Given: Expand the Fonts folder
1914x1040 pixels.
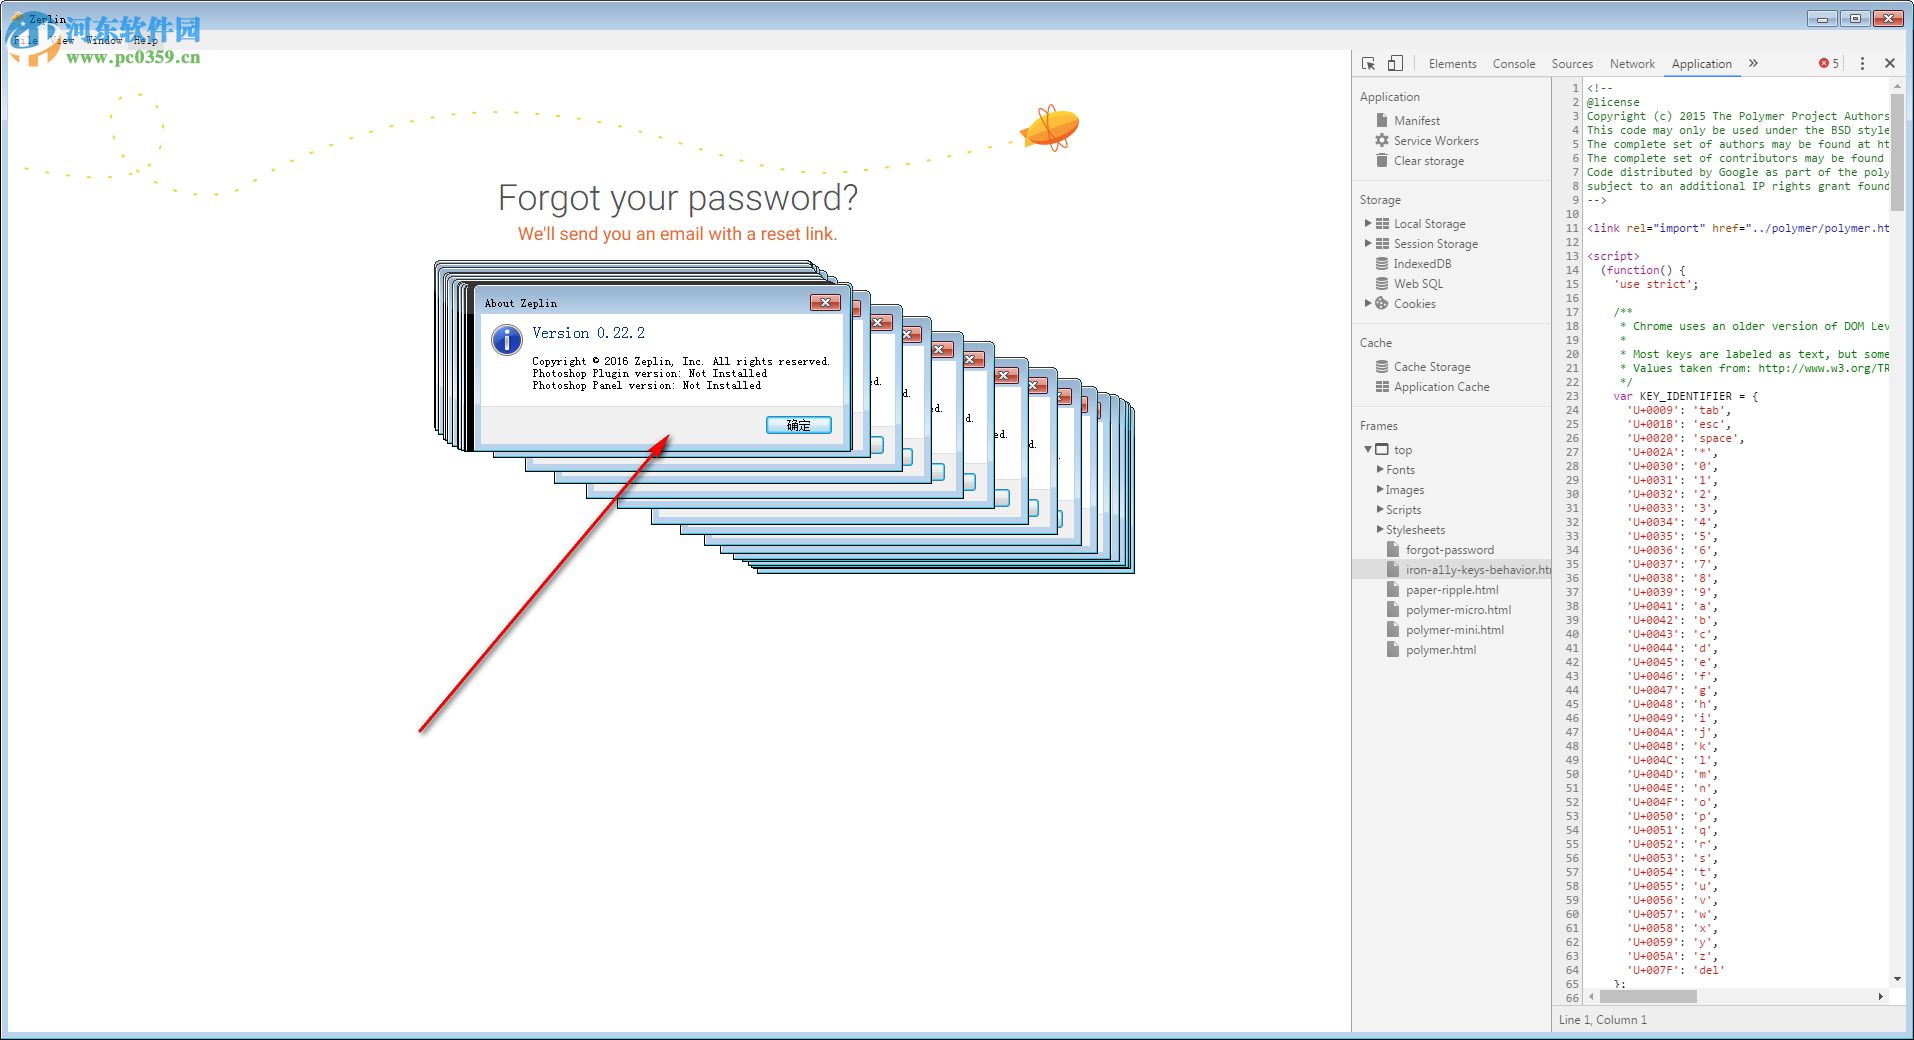Looking at the screenshot, I should (x=1380, y=469).
